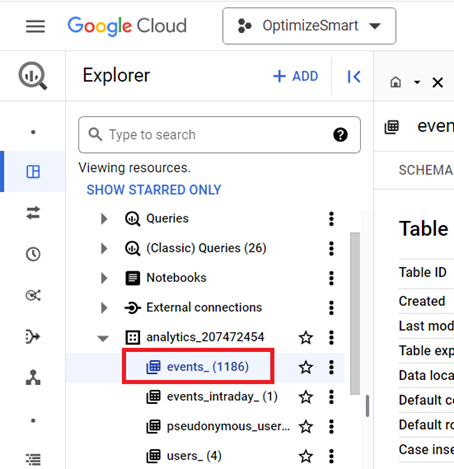454x469 pixels.
Task: Open the hierarchy node icon in sidebar
Action: click(33, 377)
